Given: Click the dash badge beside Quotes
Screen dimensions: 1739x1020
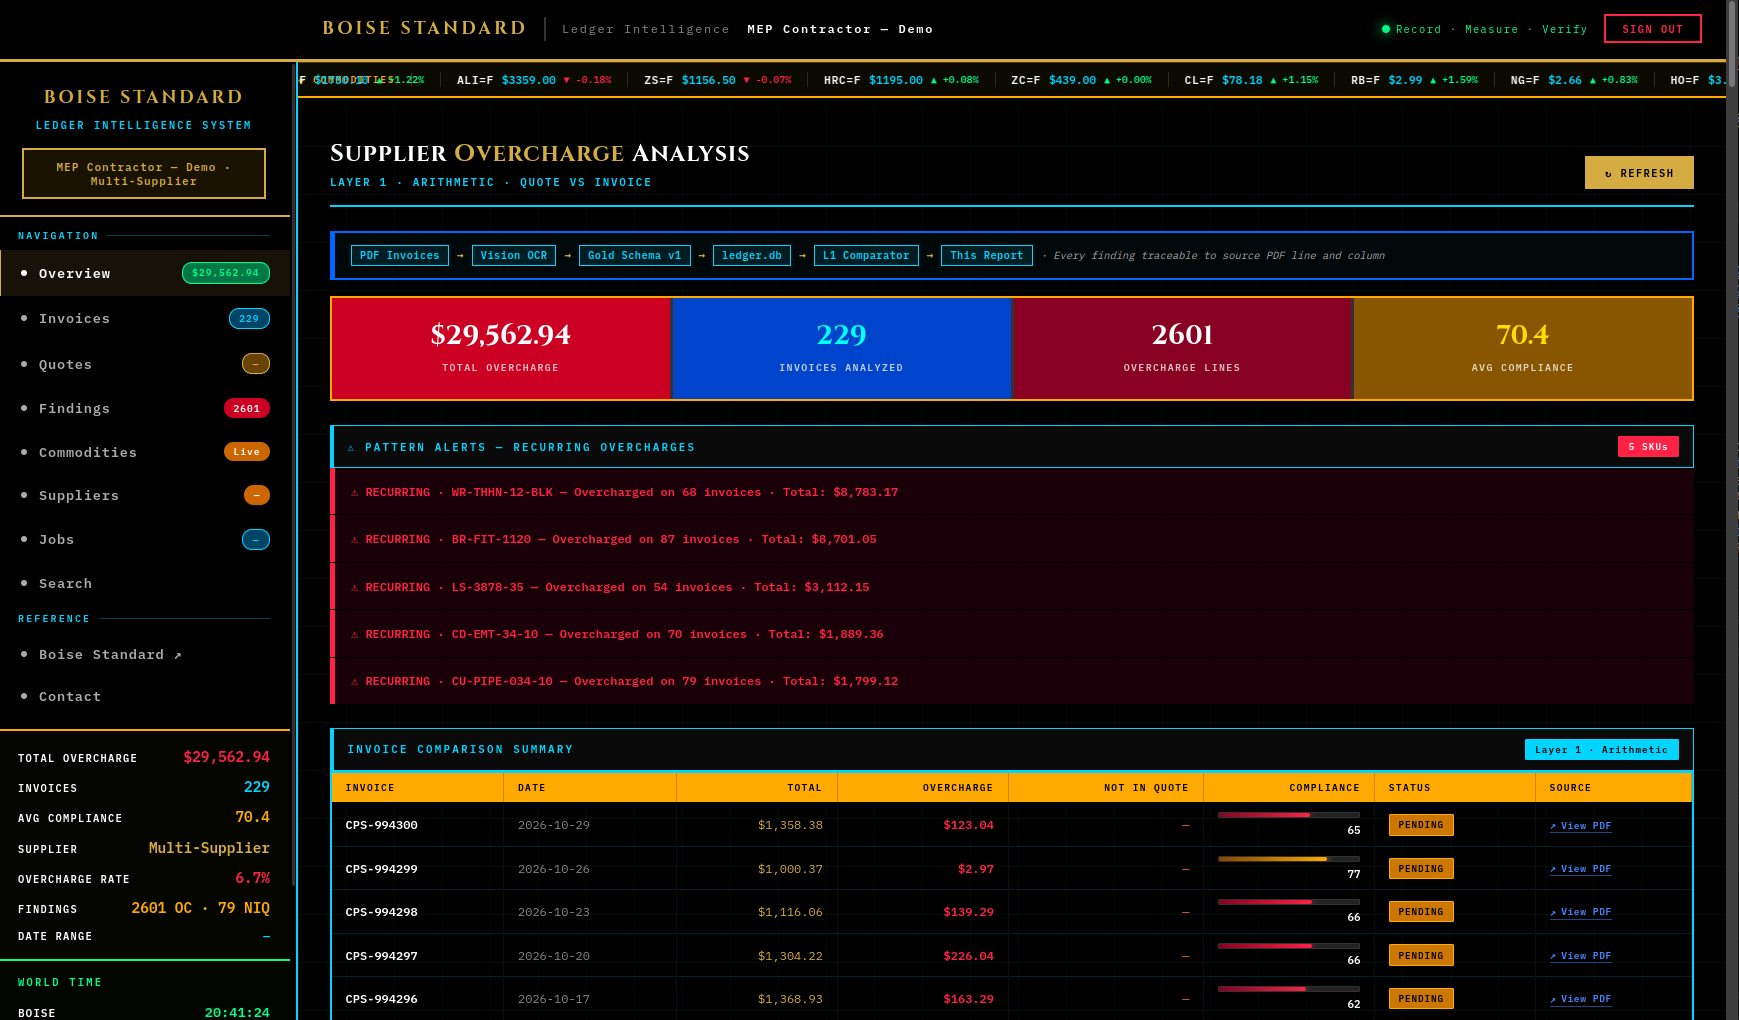Looking at the screenshot, I should tap(255, 364).
